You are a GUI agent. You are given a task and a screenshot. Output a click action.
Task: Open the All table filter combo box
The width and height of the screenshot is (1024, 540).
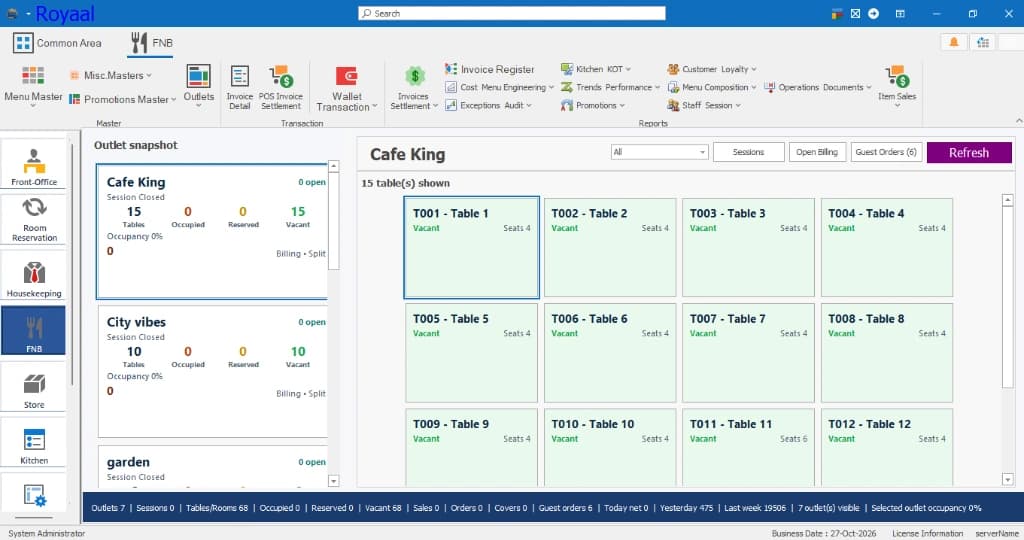(660, 152)
